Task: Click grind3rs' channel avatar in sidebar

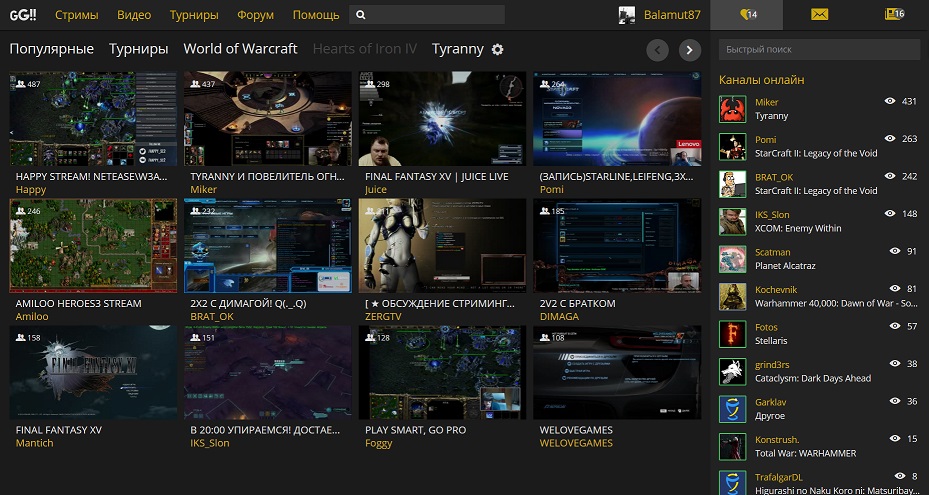Action: click(732, 372)
